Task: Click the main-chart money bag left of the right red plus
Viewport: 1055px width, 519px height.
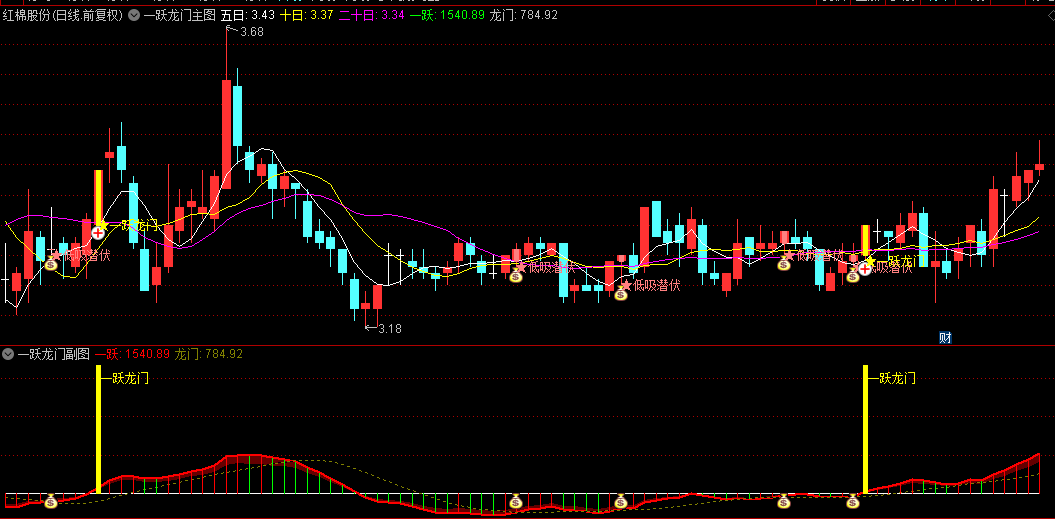Action: [852, 275]
